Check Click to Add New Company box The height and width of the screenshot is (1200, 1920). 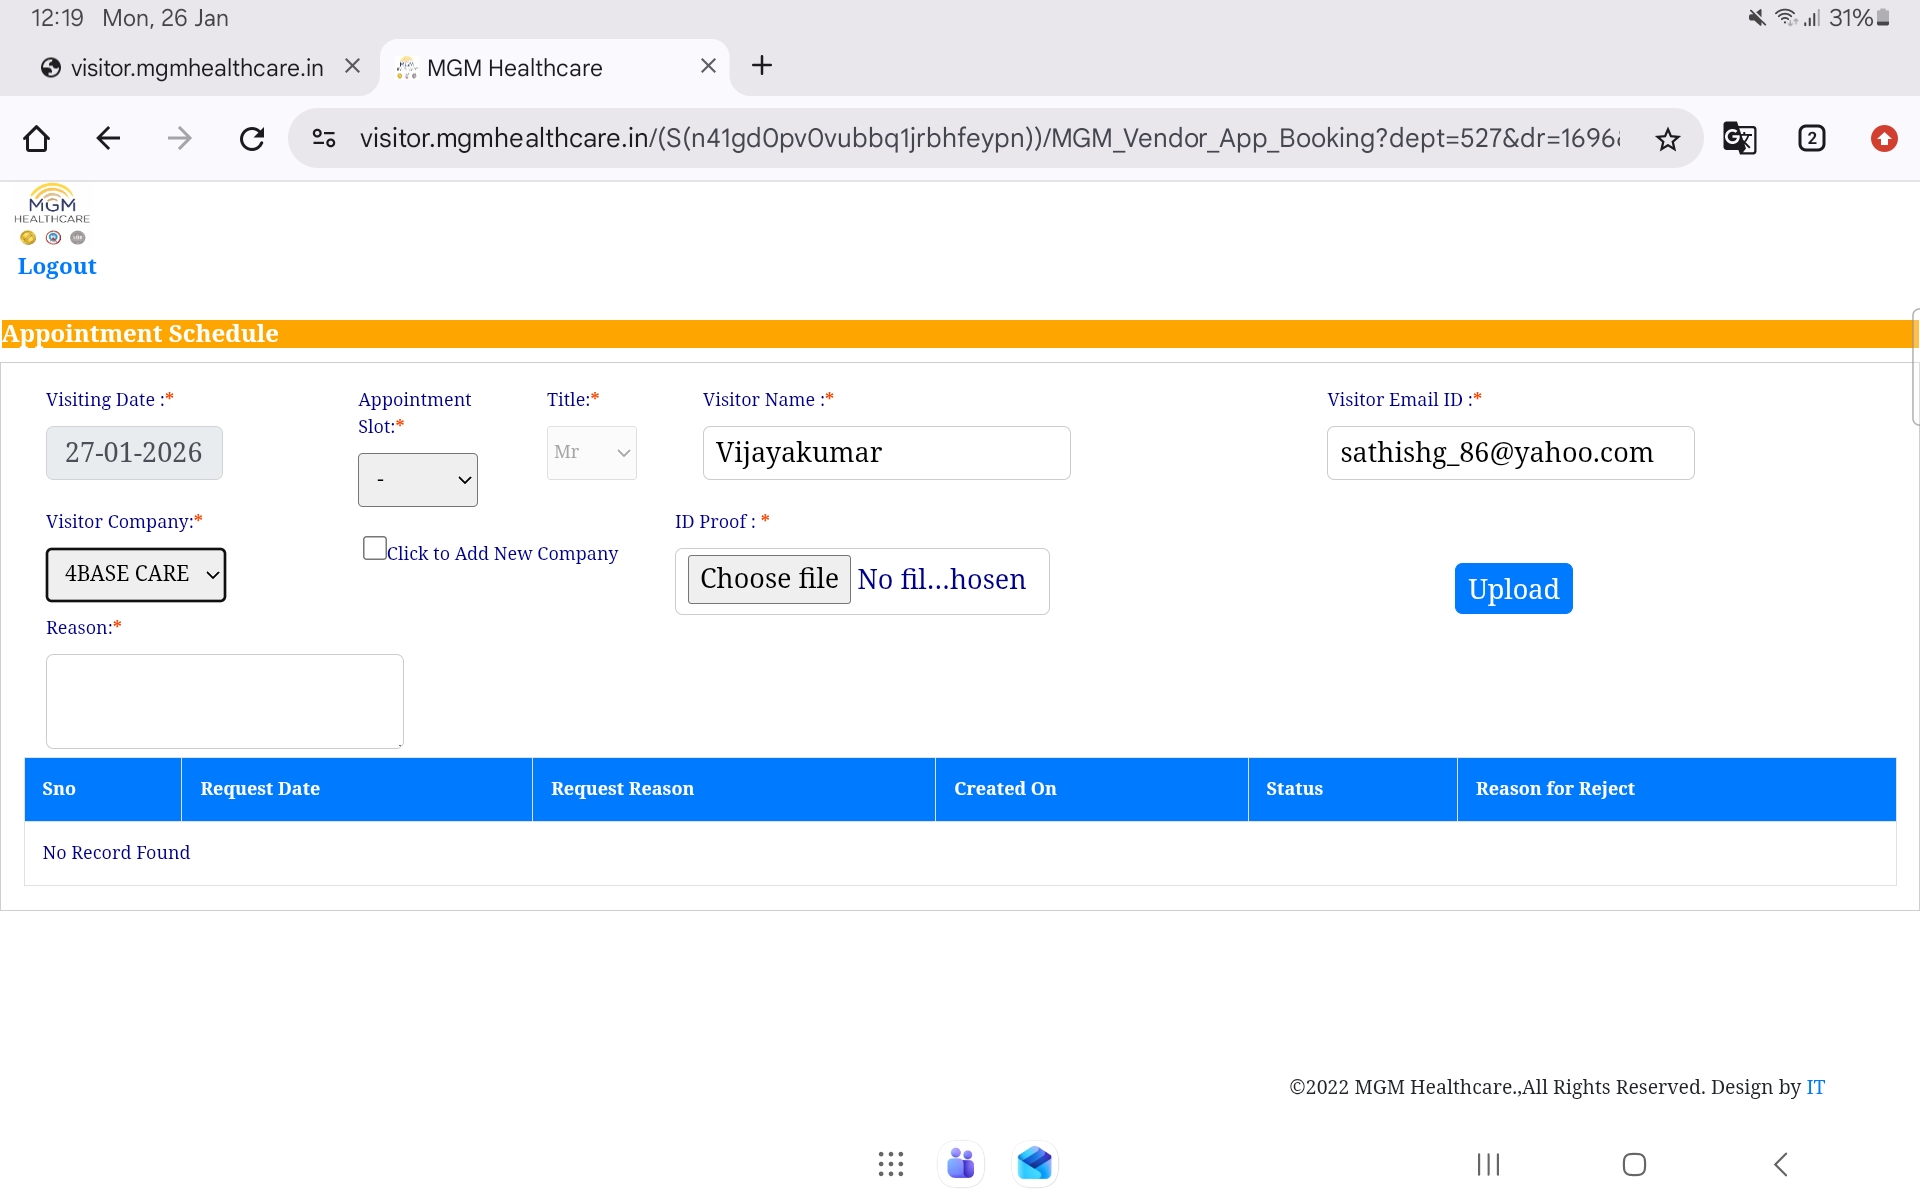tap(375, 548)
